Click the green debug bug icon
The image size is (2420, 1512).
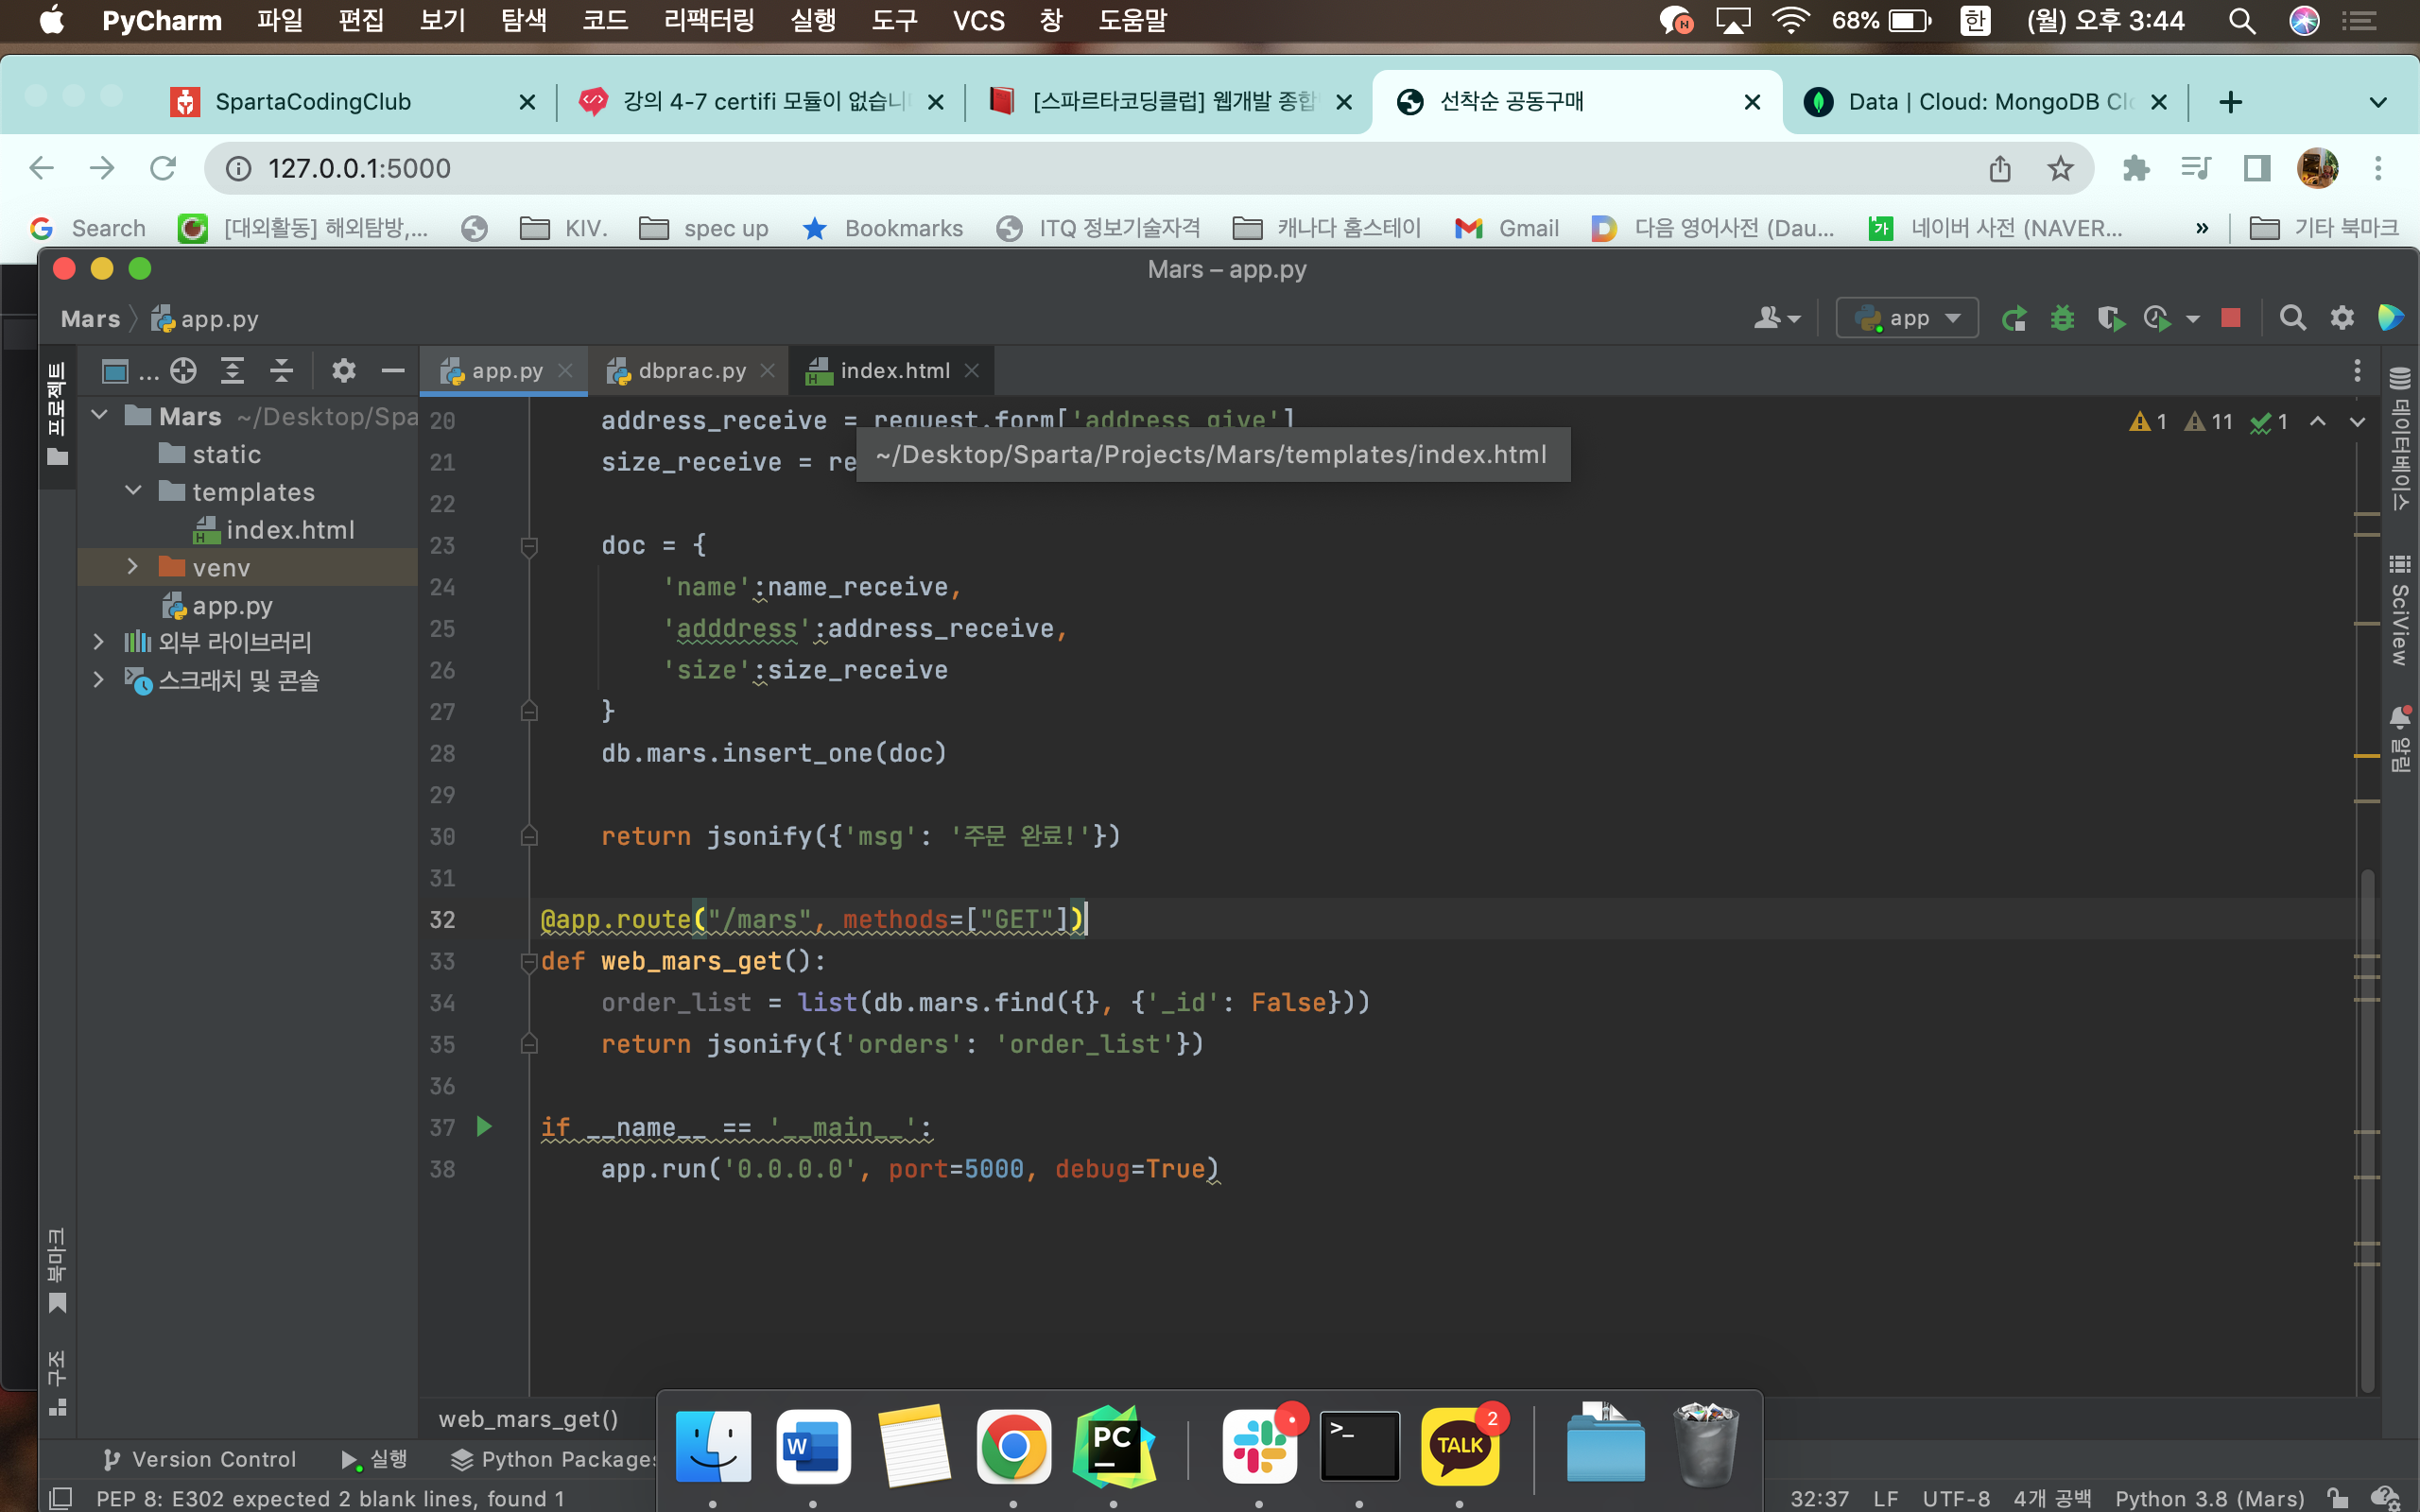(2062, 319)
